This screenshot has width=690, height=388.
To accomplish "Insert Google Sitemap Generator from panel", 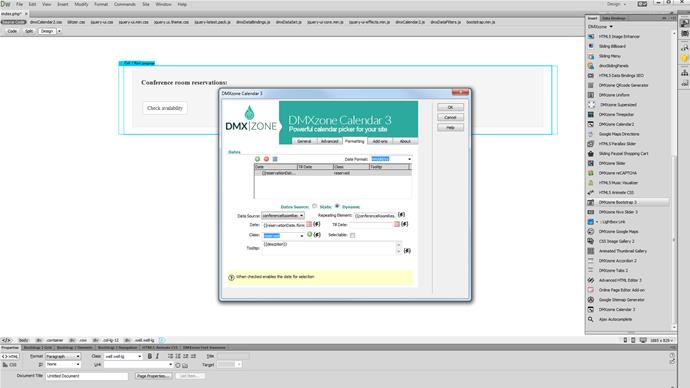I will 621,300.
